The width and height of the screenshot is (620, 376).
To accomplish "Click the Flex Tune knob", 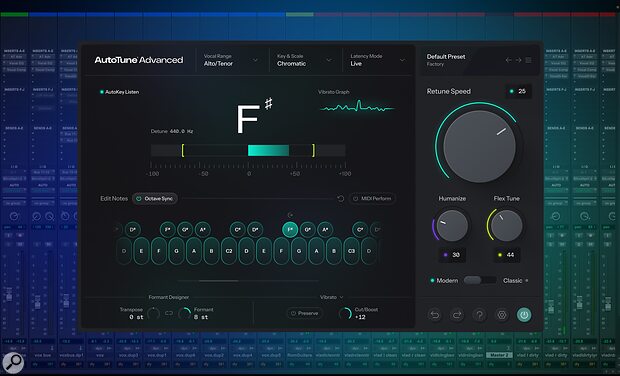I will pos(506,225).
